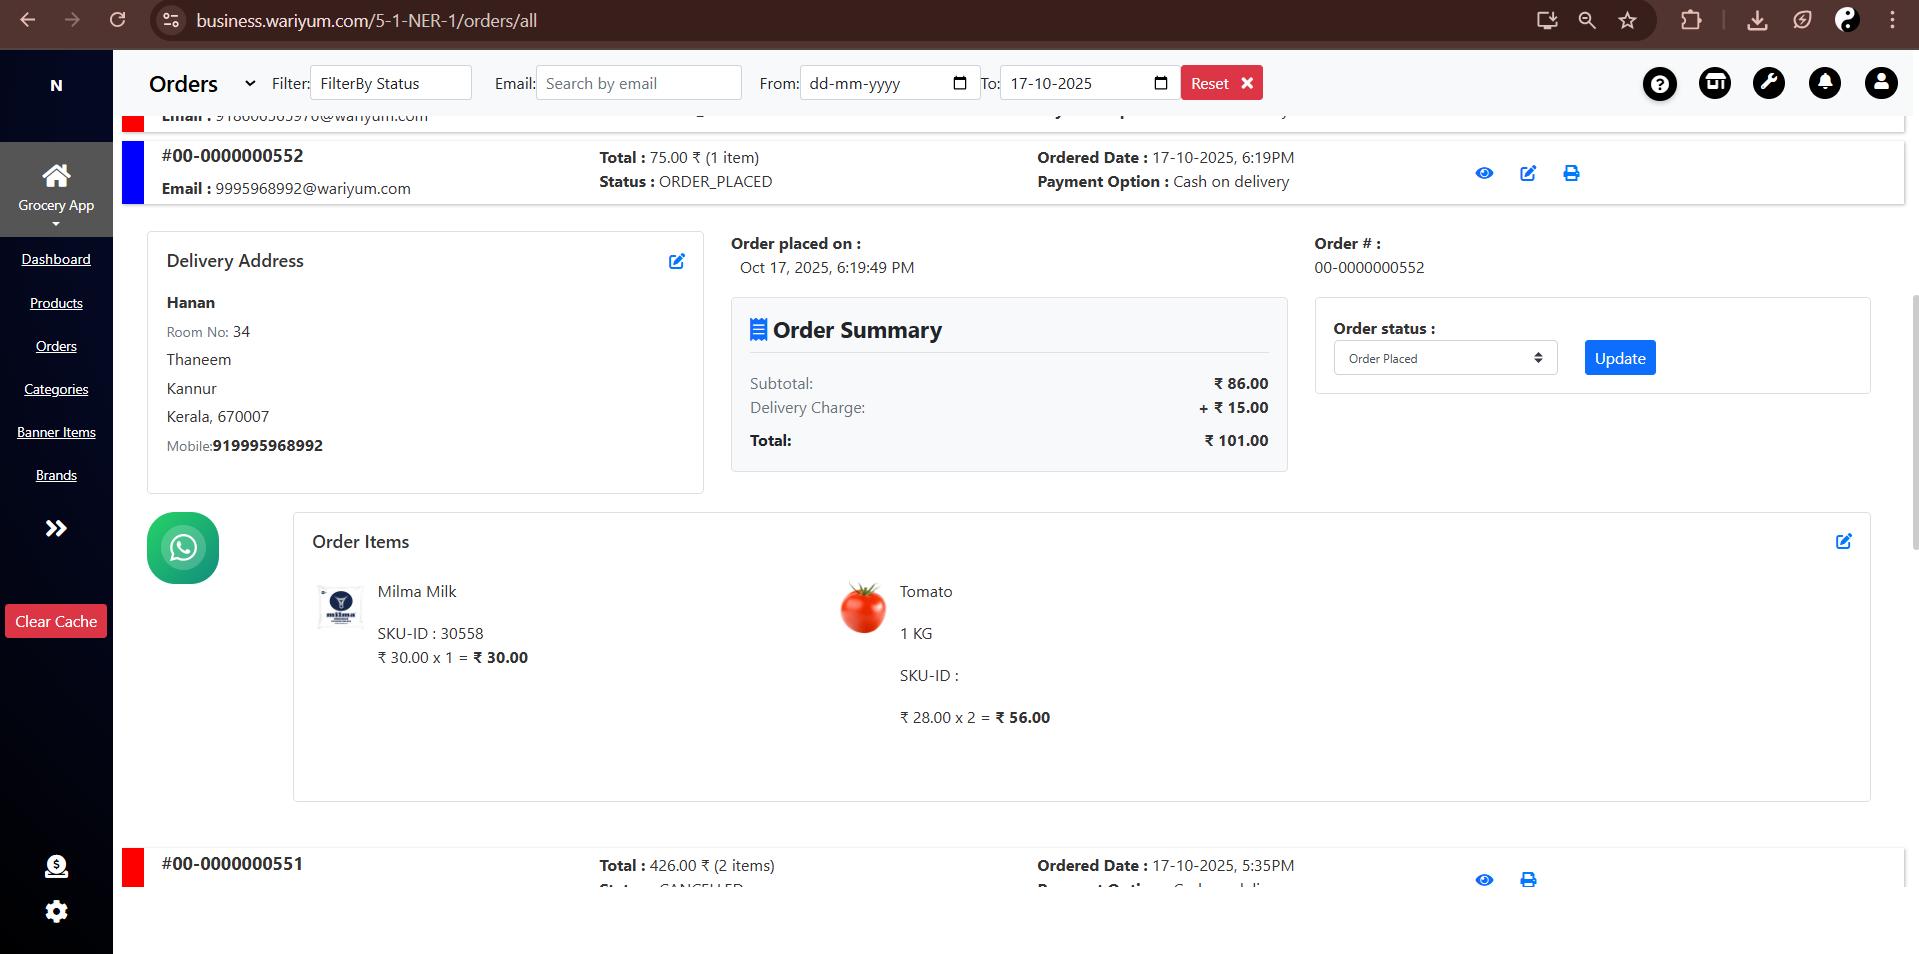
Task: Open settings gear in sidebar
Action: [x=56, y=911]
